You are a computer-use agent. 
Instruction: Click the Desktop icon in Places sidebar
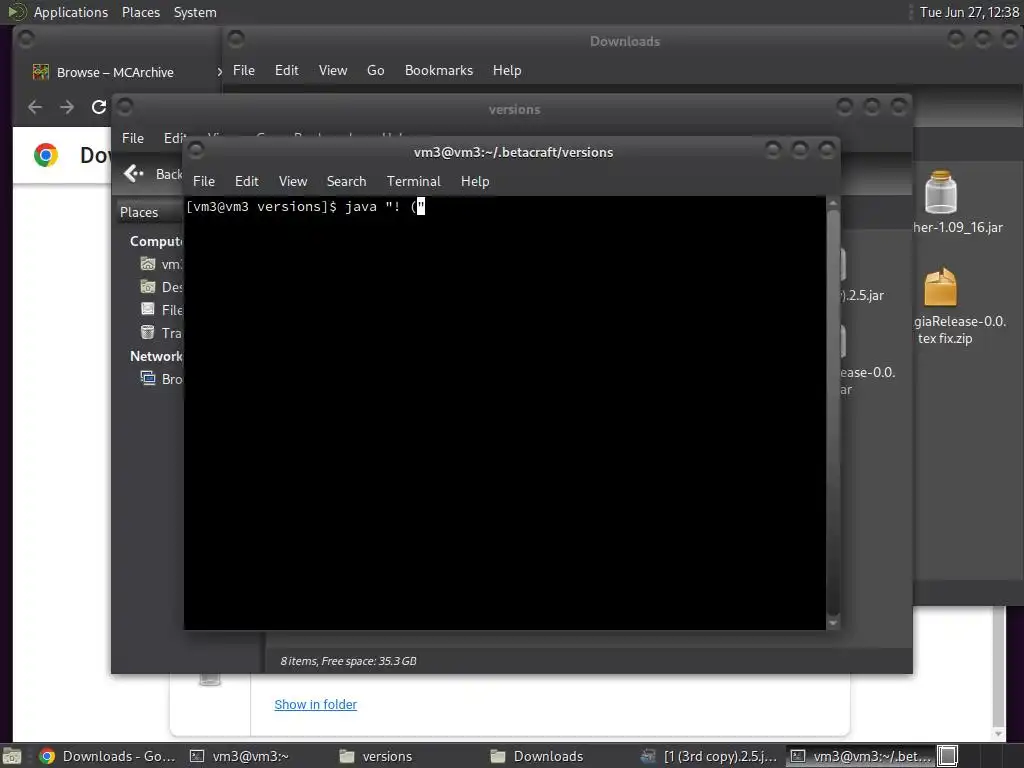click(x=148, y=286)
